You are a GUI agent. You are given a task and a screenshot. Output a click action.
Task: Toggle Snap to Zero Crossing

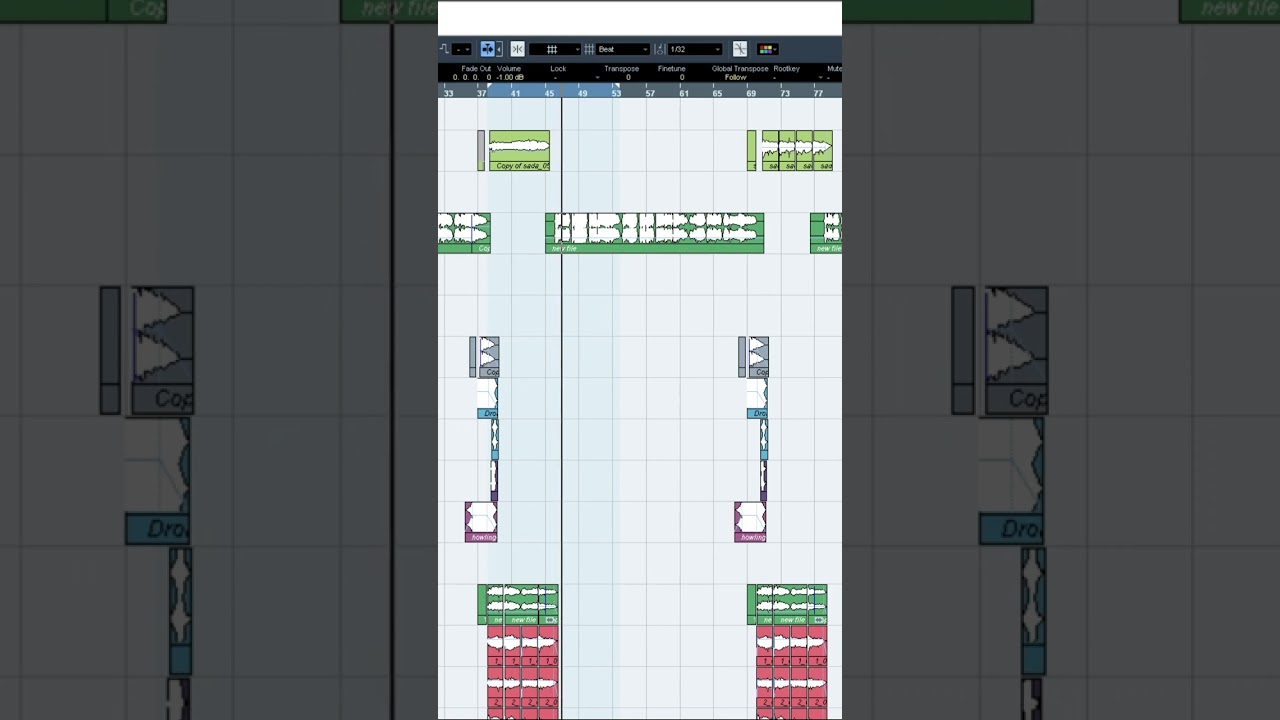click(x=740, y=49)
